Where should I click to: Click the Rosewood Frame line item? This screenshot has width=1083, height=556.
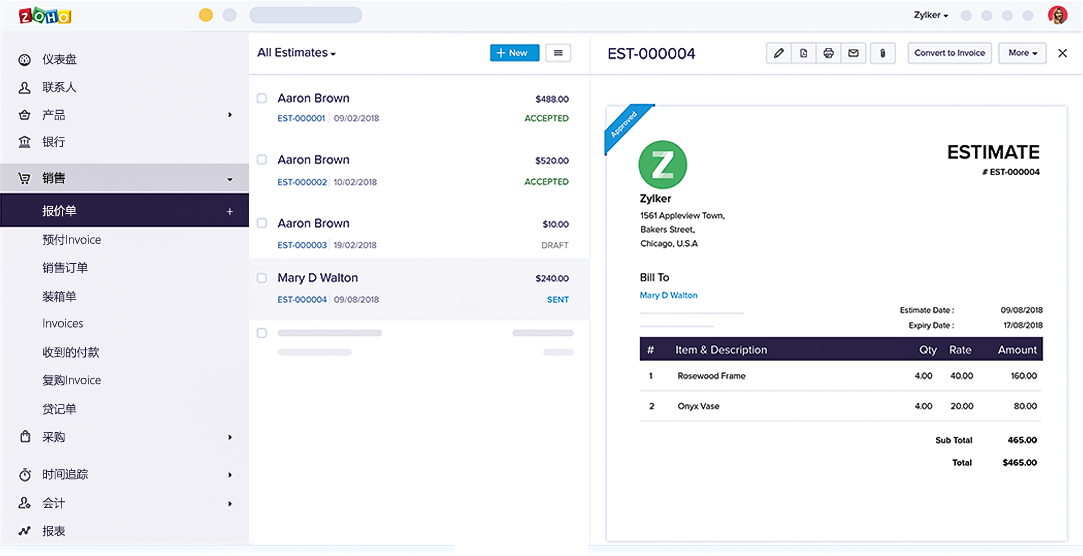click(711, 376)
